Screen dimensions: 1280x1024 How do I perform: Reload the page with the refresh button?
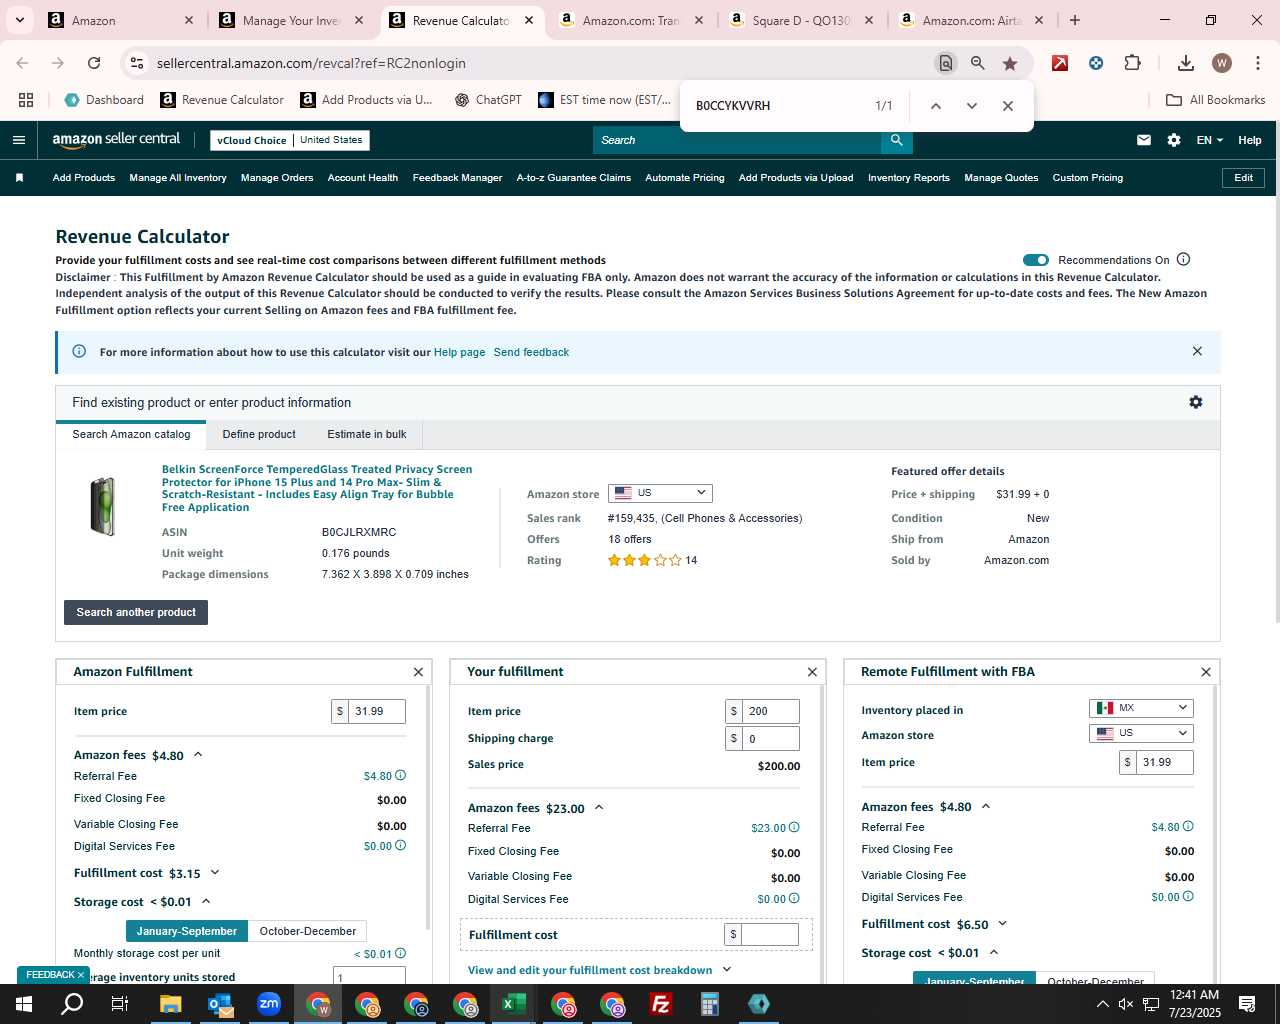tap(94, 63)
